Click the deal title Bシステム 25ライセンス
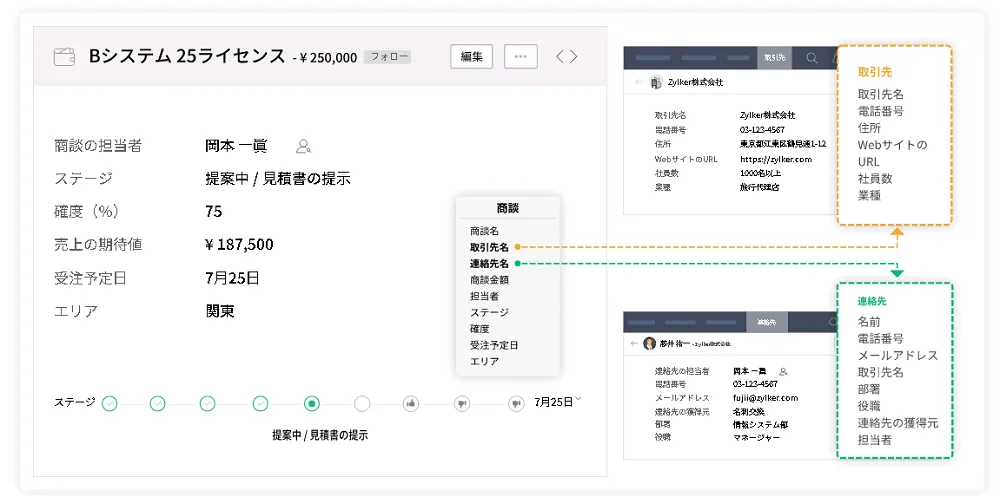This screenshot has height=500, width=1000. (187, 56)
